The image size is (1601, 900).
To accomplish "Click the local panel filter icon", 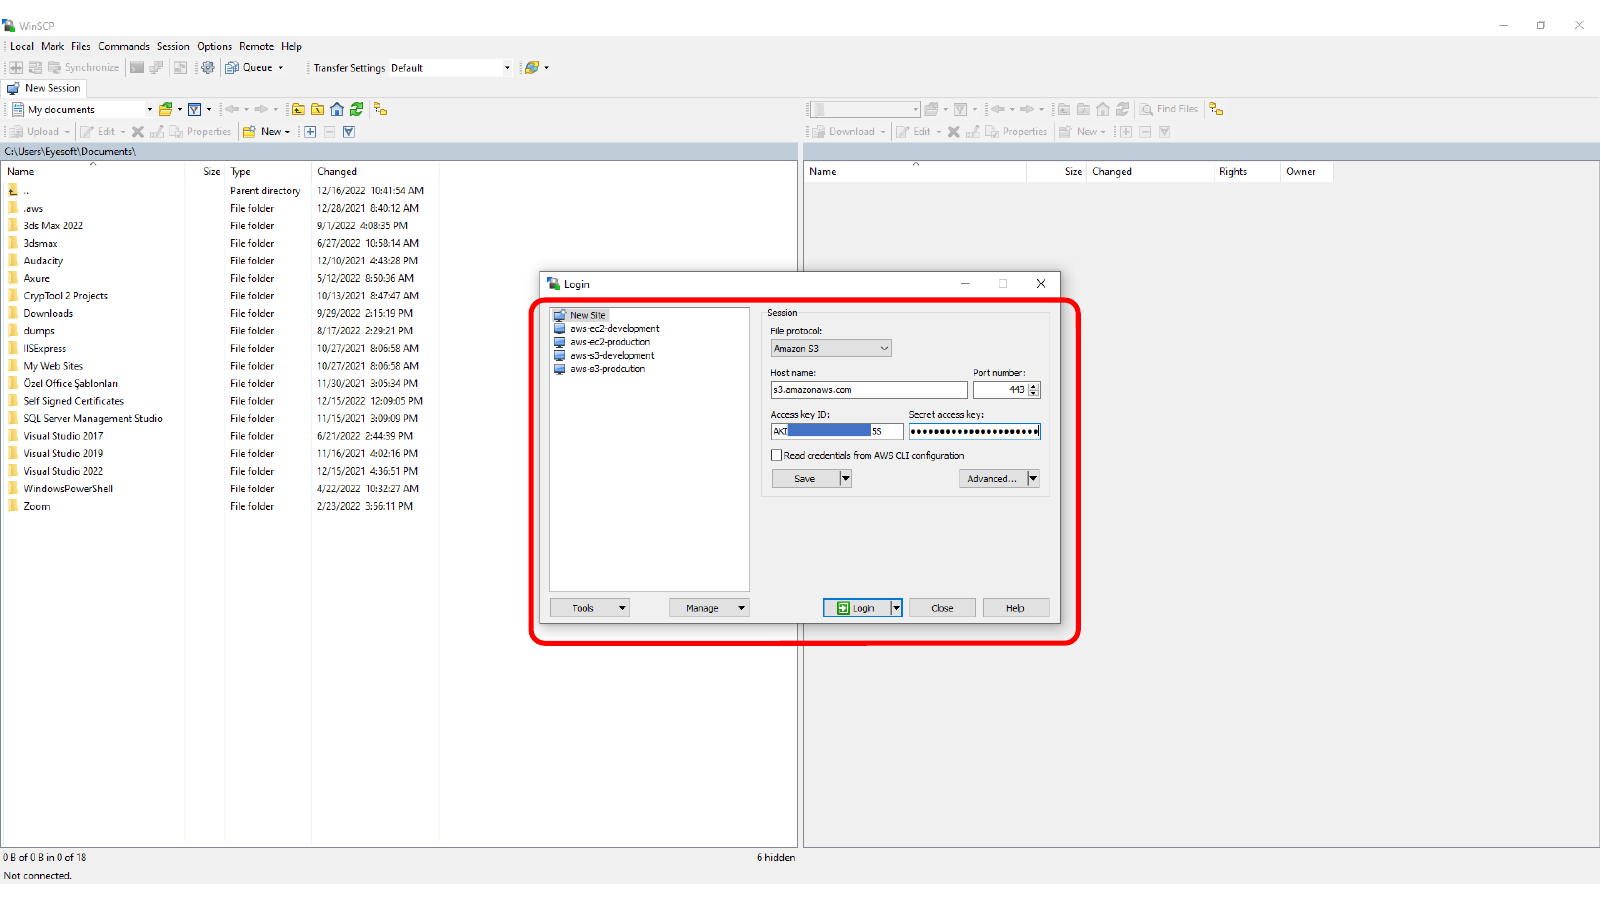I will click(195, 110).
